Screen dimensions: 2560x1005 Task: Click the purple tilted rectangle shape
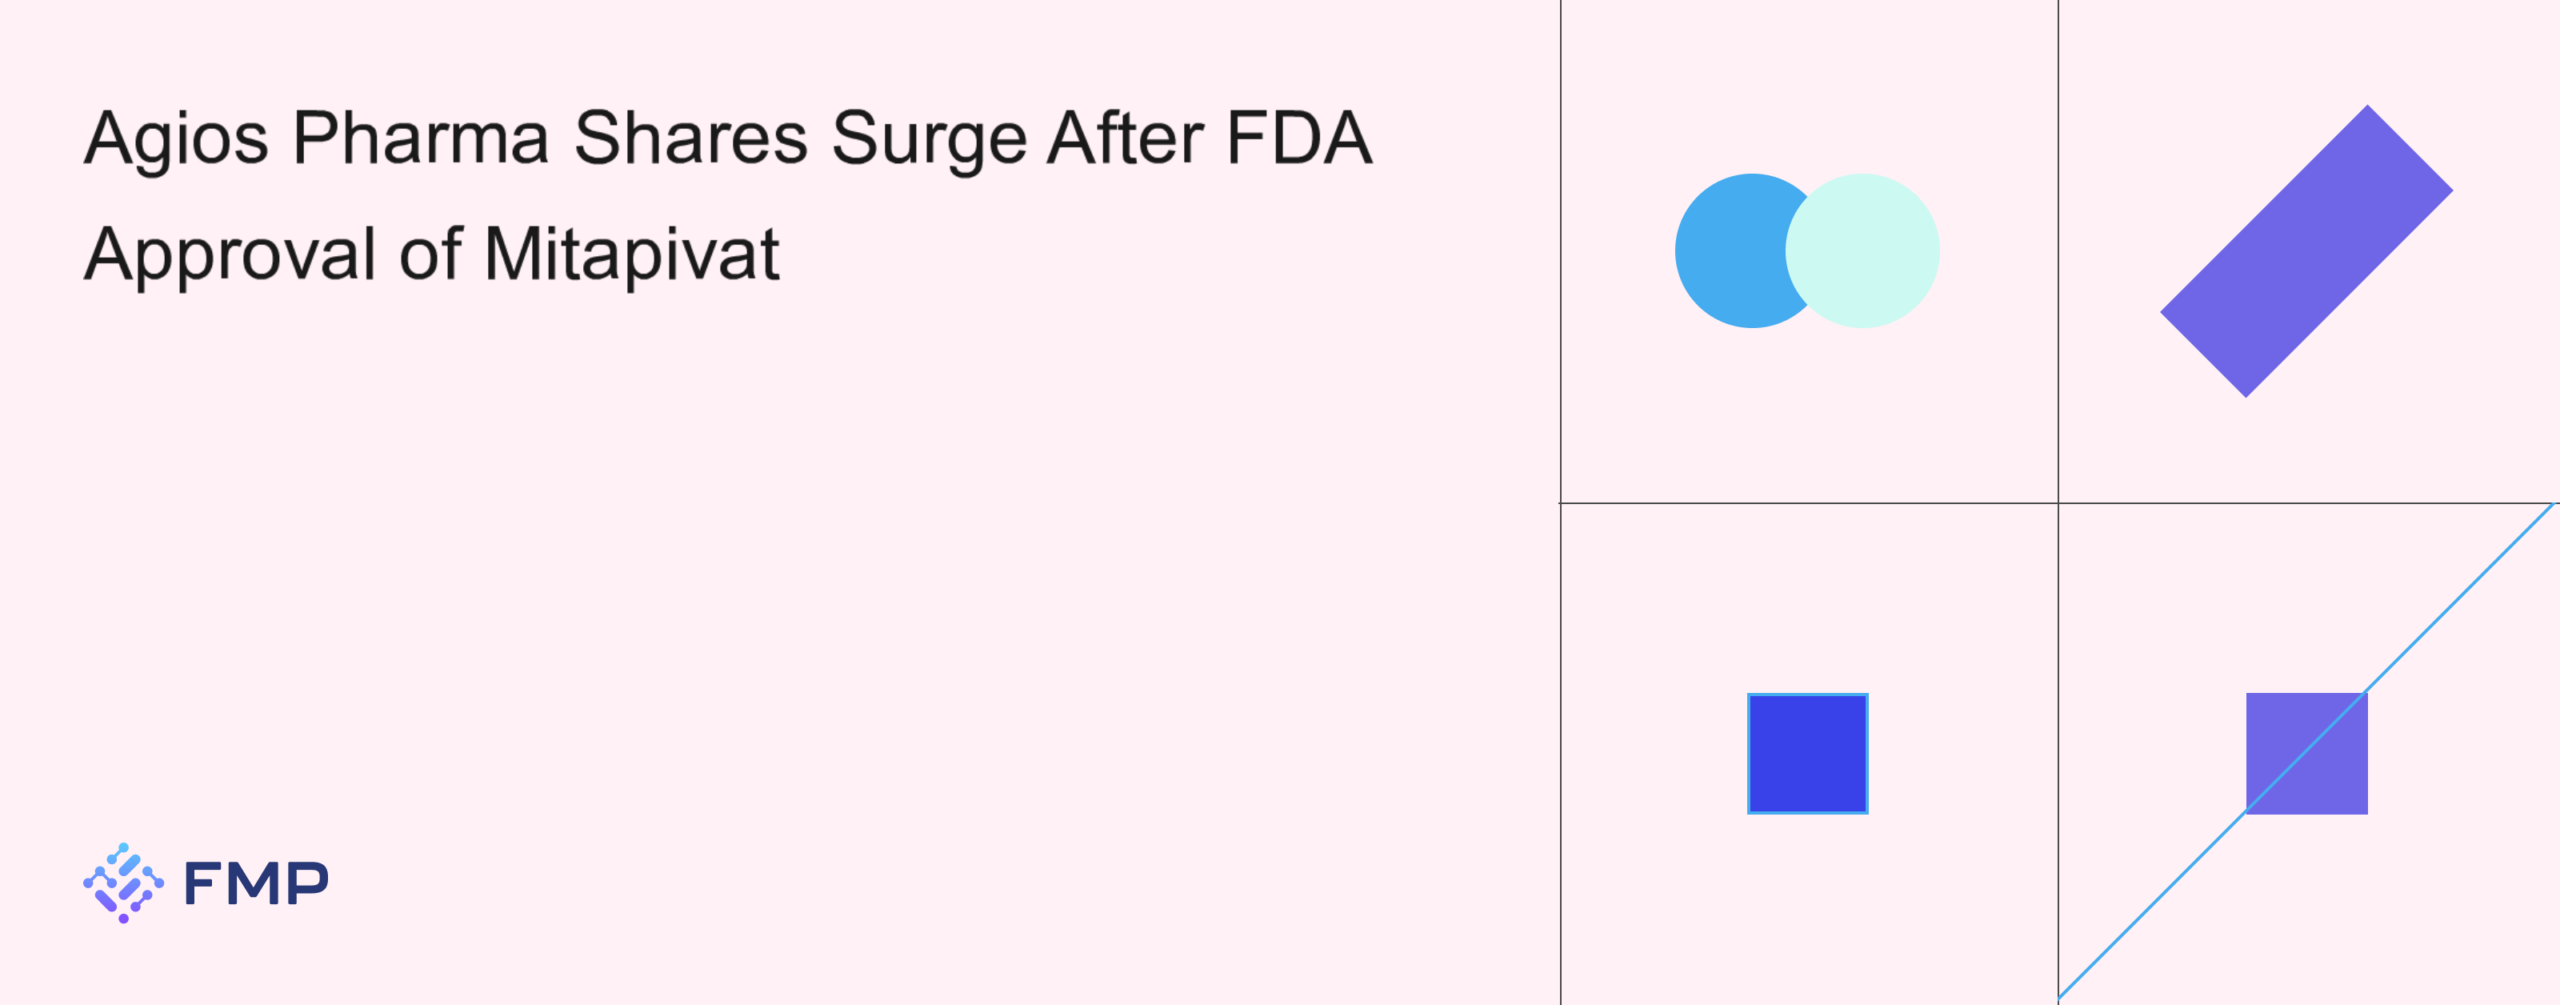click(x=2306, y=251)
